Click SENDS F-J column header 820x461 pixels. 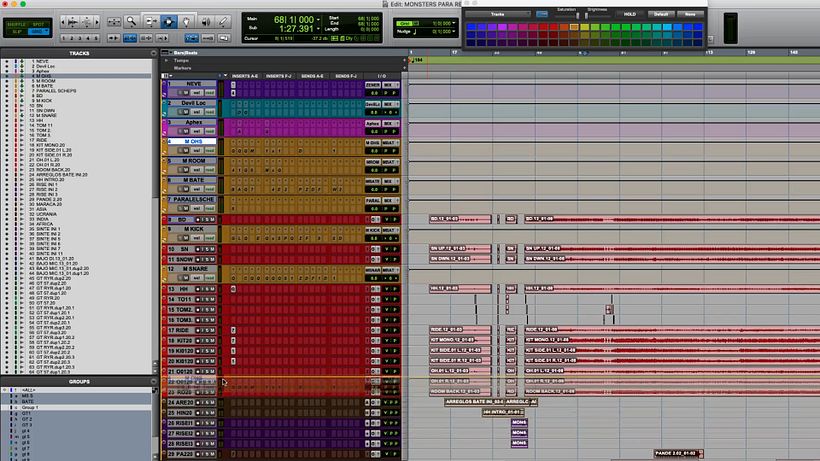(346, 76)
